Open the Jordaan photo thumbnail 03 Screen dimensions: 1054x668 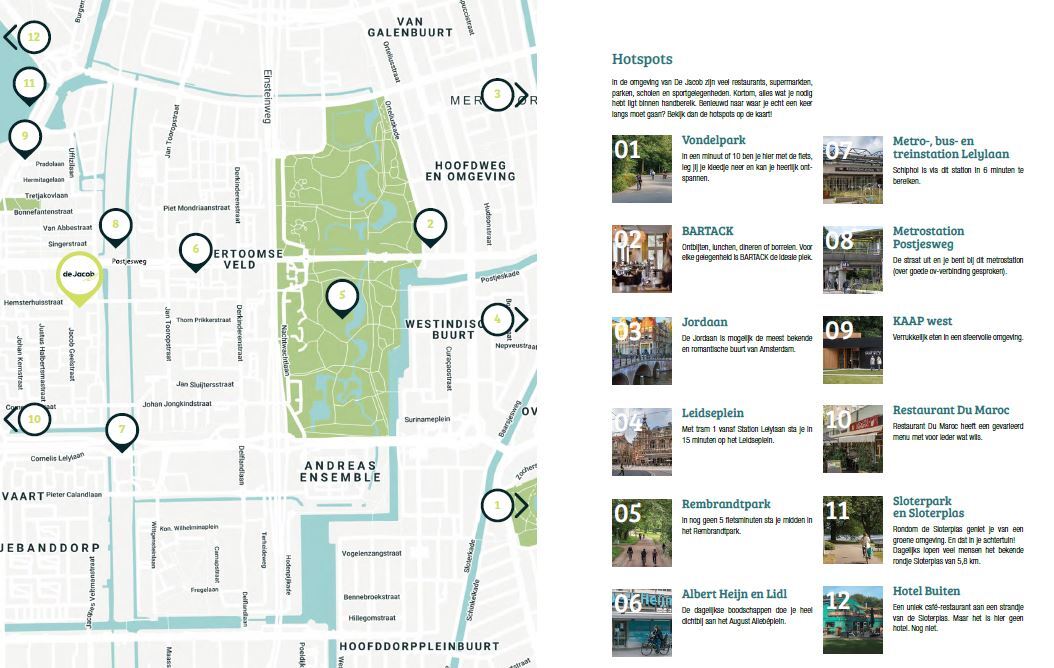(641, 350)
